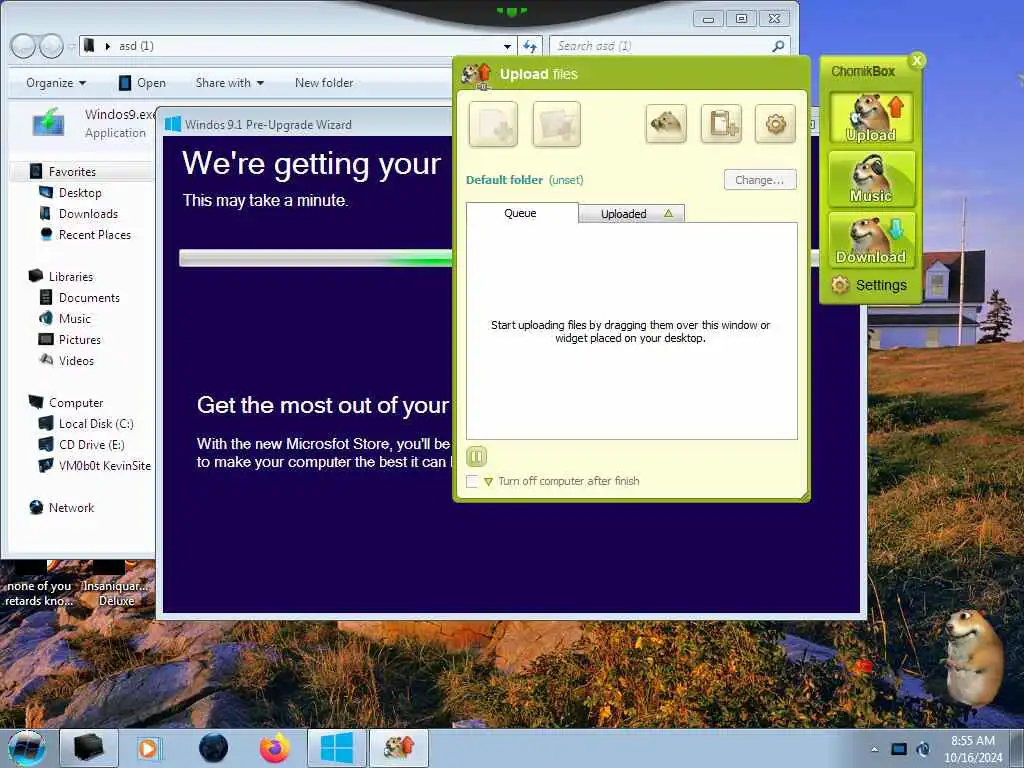This screenshot has width=1024, height=768.
Task: Click the Windows logo wizard taskbar button
Action: pyautogui.click(x=337, y=748)
